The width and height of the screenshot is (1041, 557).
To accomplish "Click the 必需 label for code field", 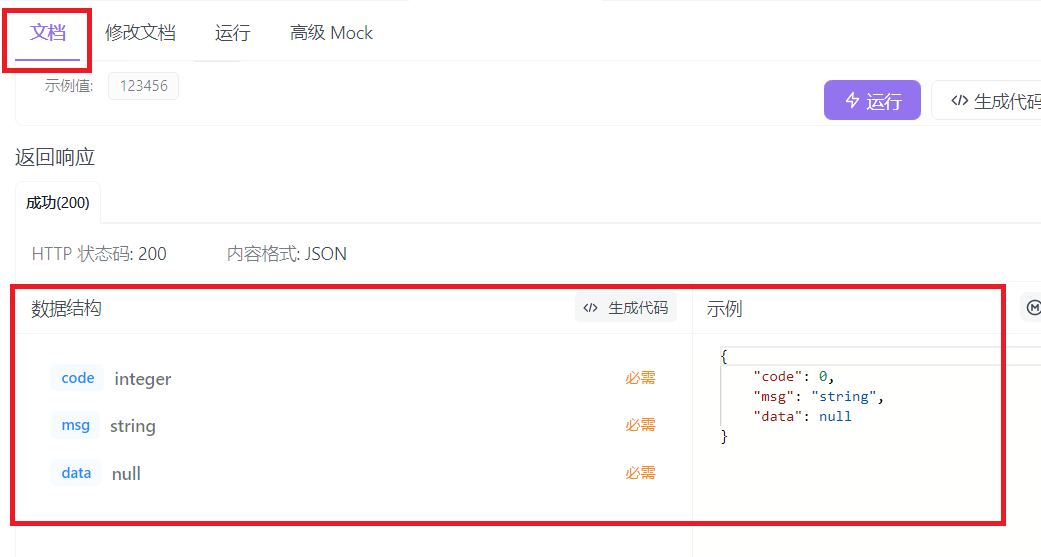I will (640, 378).
